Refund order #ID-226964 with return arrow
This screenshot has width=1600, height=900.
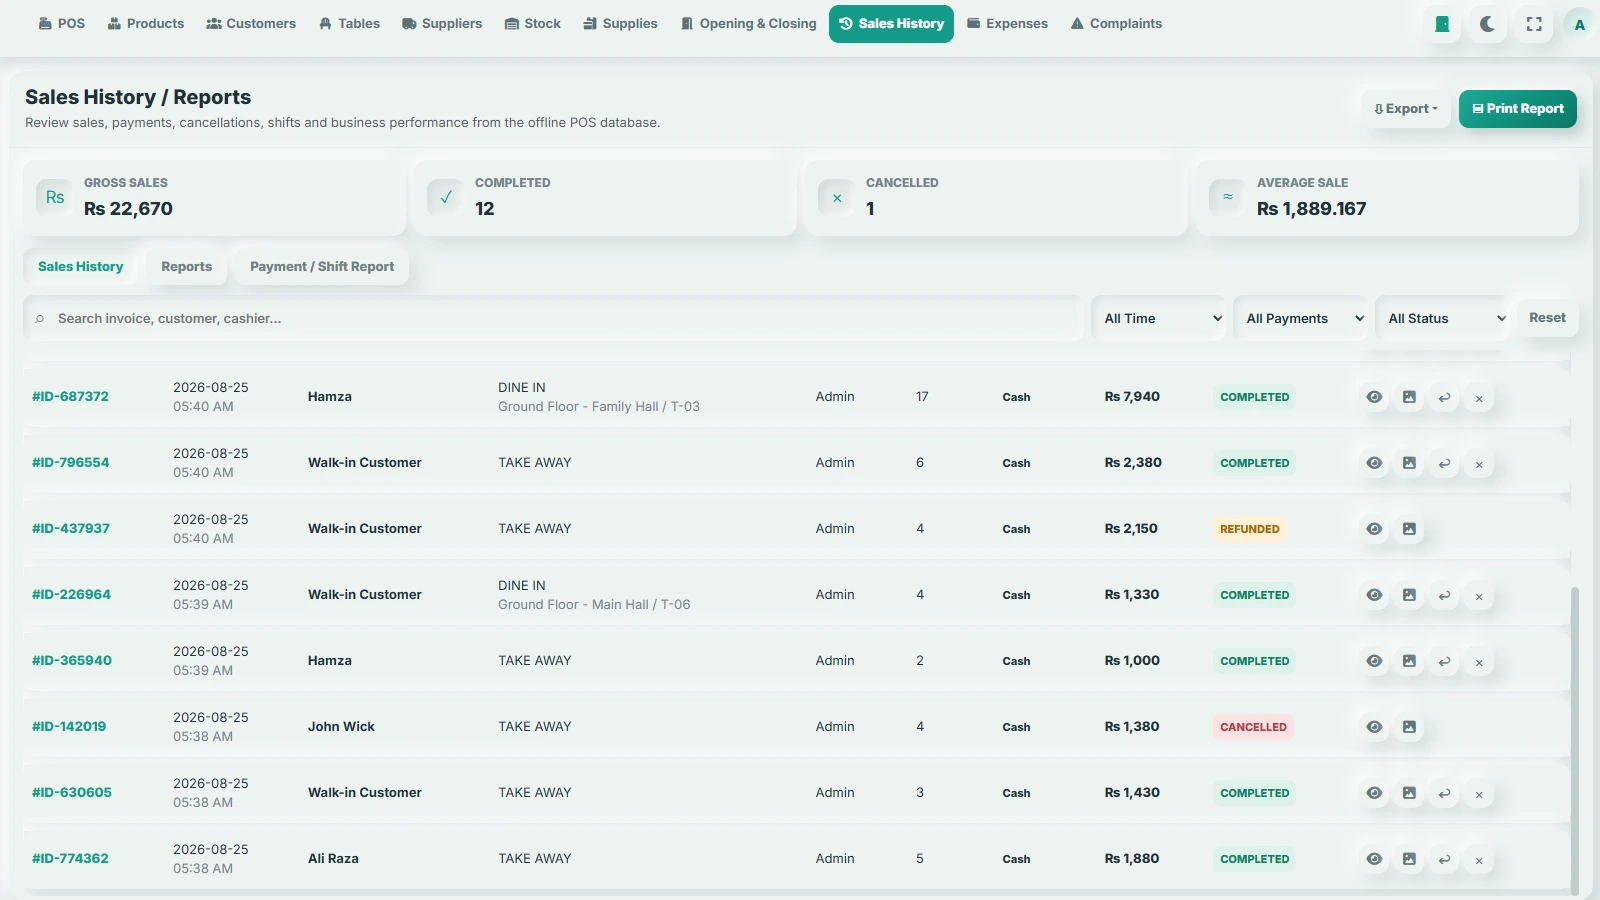click(1444, 595)
